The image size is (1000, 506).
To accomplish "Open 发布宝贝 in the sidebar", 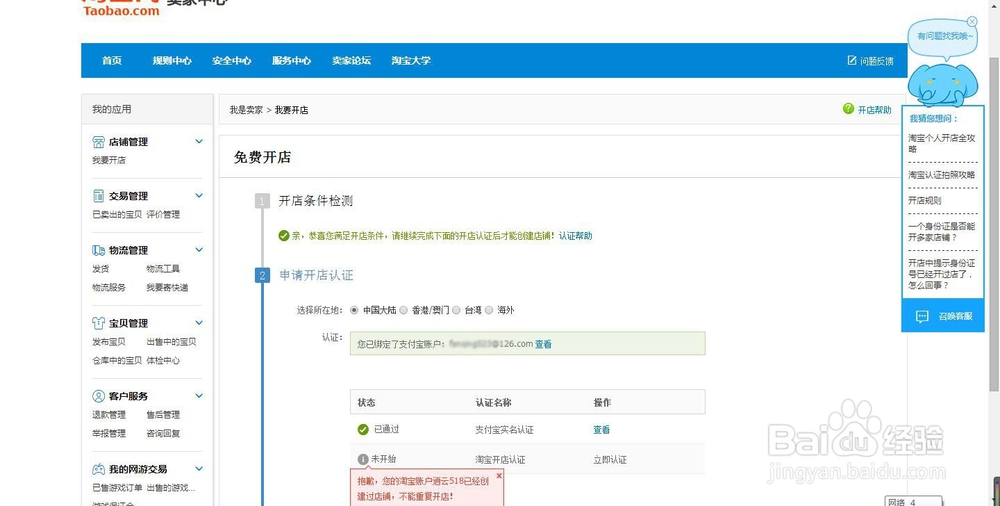I will coord(109,341).
